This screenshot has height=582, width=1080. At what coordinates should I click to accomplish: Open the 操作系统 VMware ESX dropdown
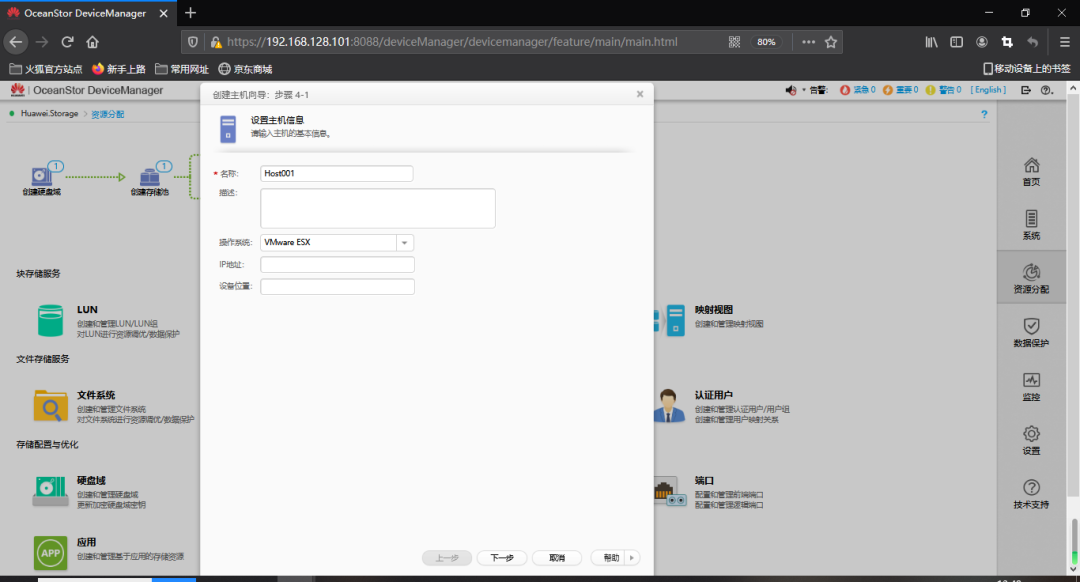[x=404, y=242]
